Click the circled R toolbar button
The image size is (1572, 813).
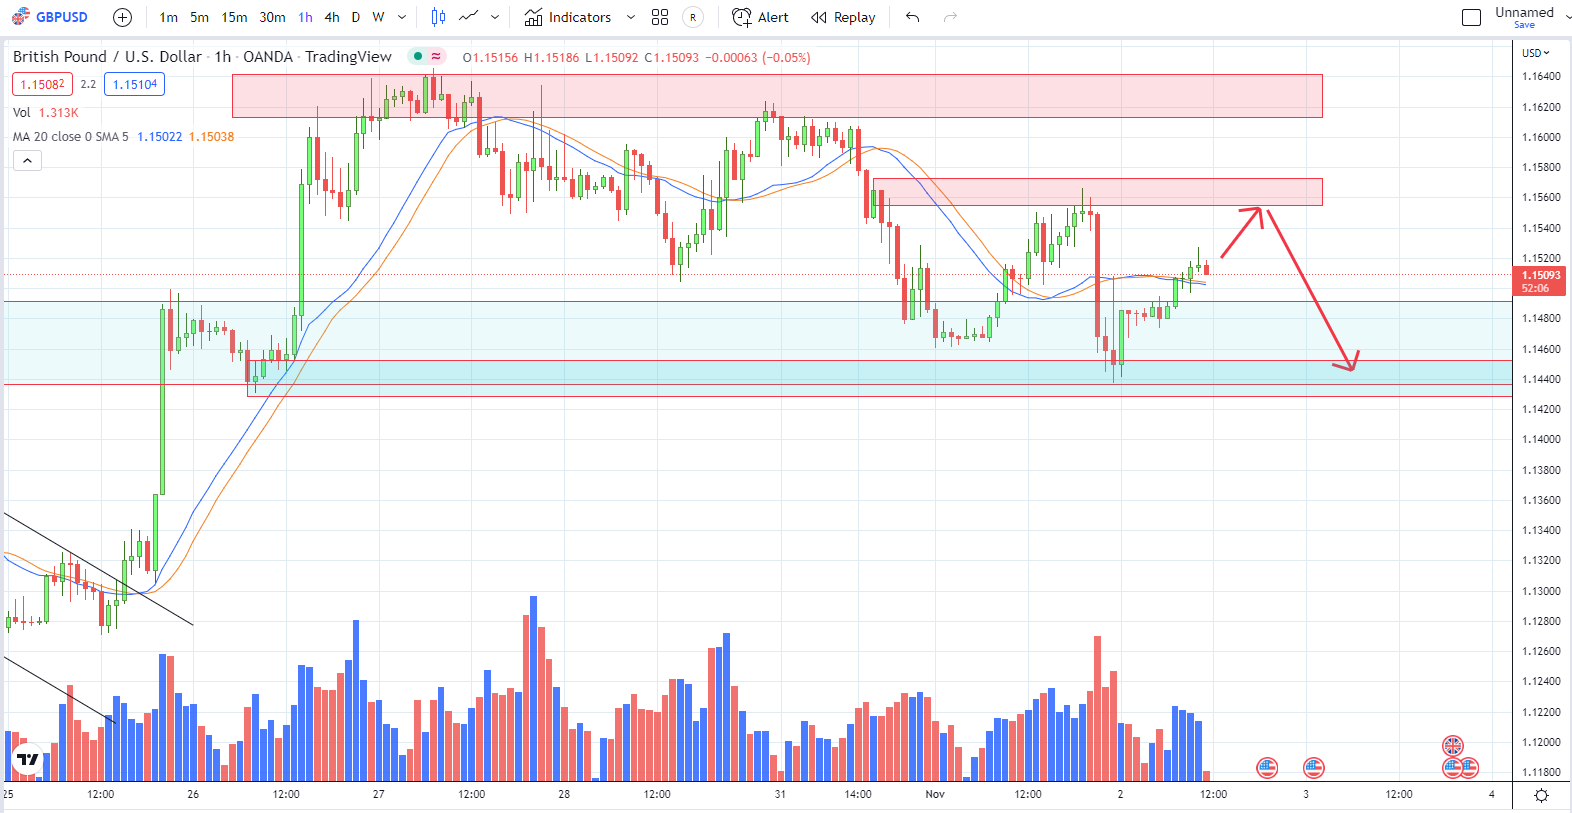692,17
